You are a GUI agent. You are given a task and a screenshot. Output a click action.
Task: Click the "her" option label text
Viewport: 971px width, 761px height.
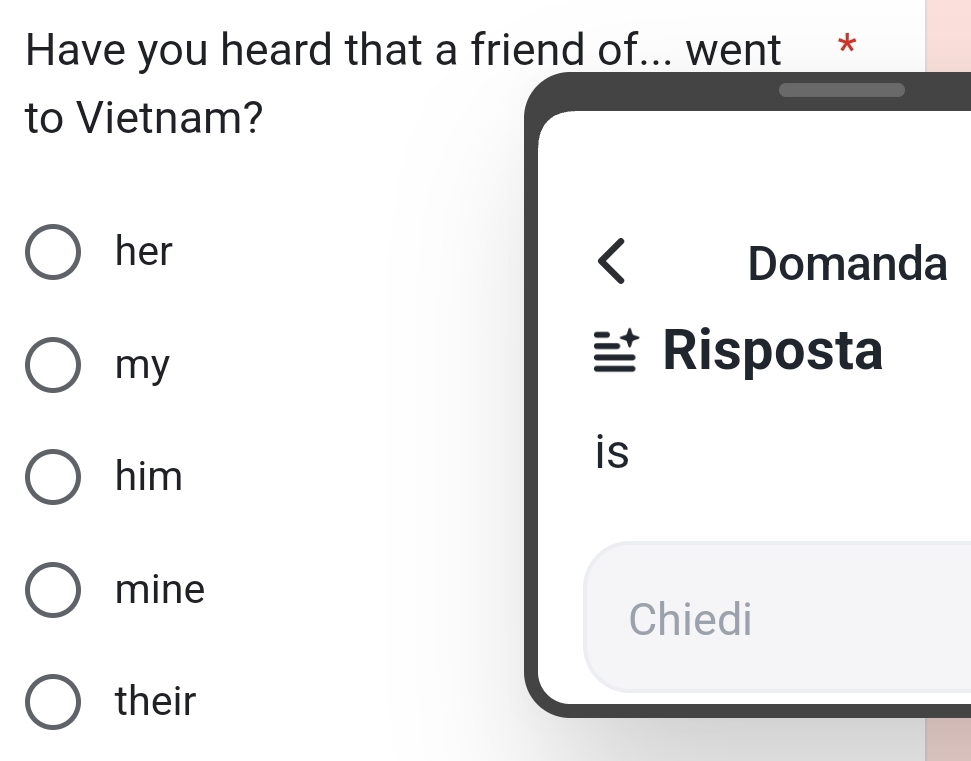click(x=144, y=251)
